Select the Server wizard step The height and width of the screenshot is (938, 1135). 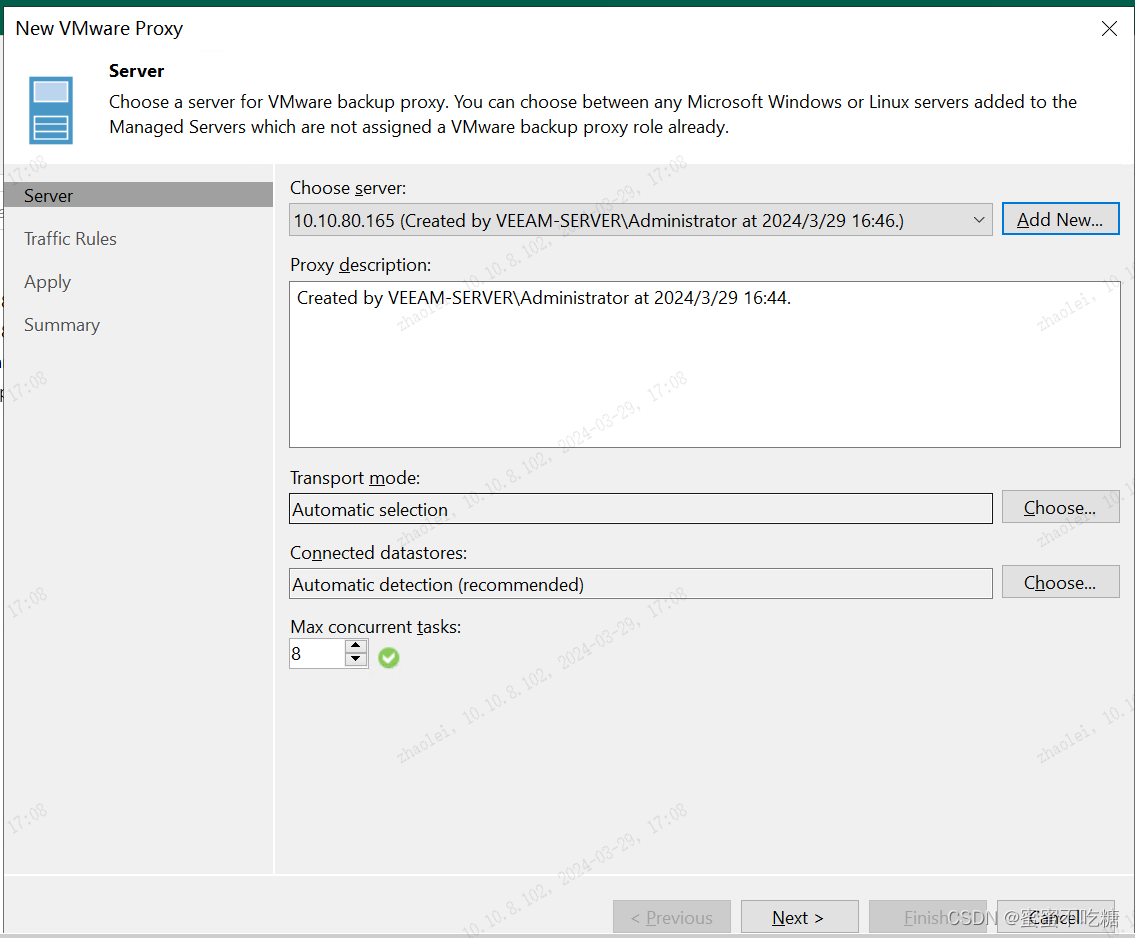click(138, 195)
